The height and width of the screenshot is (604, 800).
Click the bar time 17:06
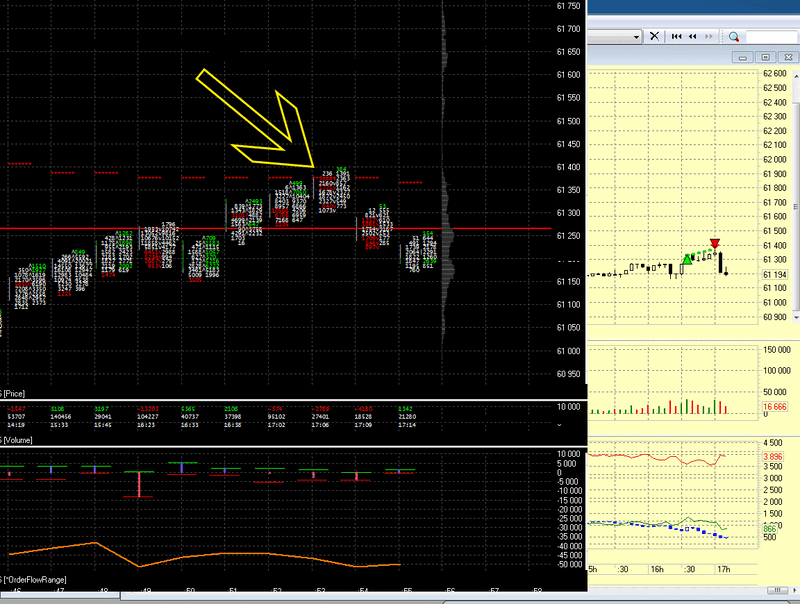(x=320, y=424)
